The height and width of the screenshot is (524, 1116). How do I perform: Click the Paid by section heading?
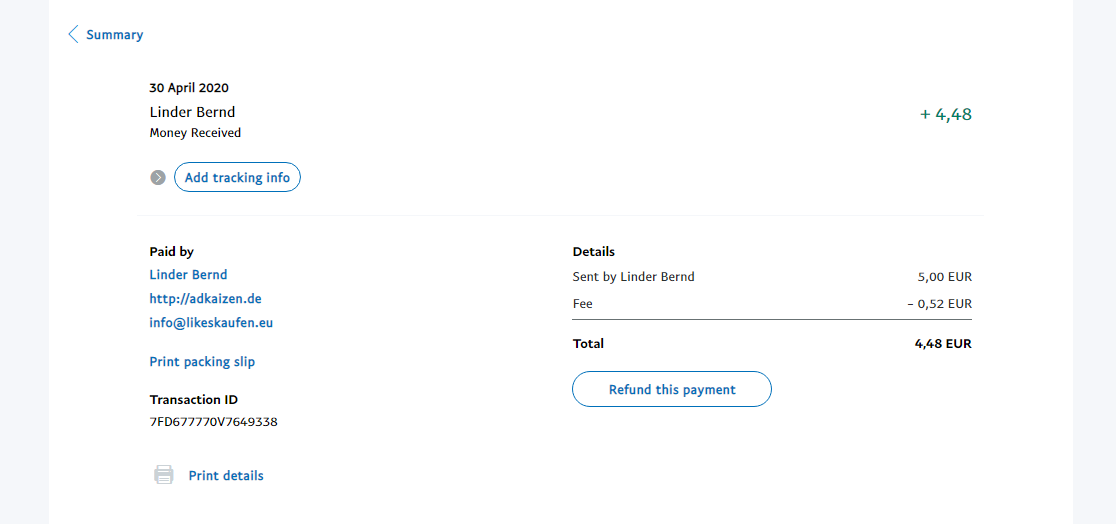point(172,252)
